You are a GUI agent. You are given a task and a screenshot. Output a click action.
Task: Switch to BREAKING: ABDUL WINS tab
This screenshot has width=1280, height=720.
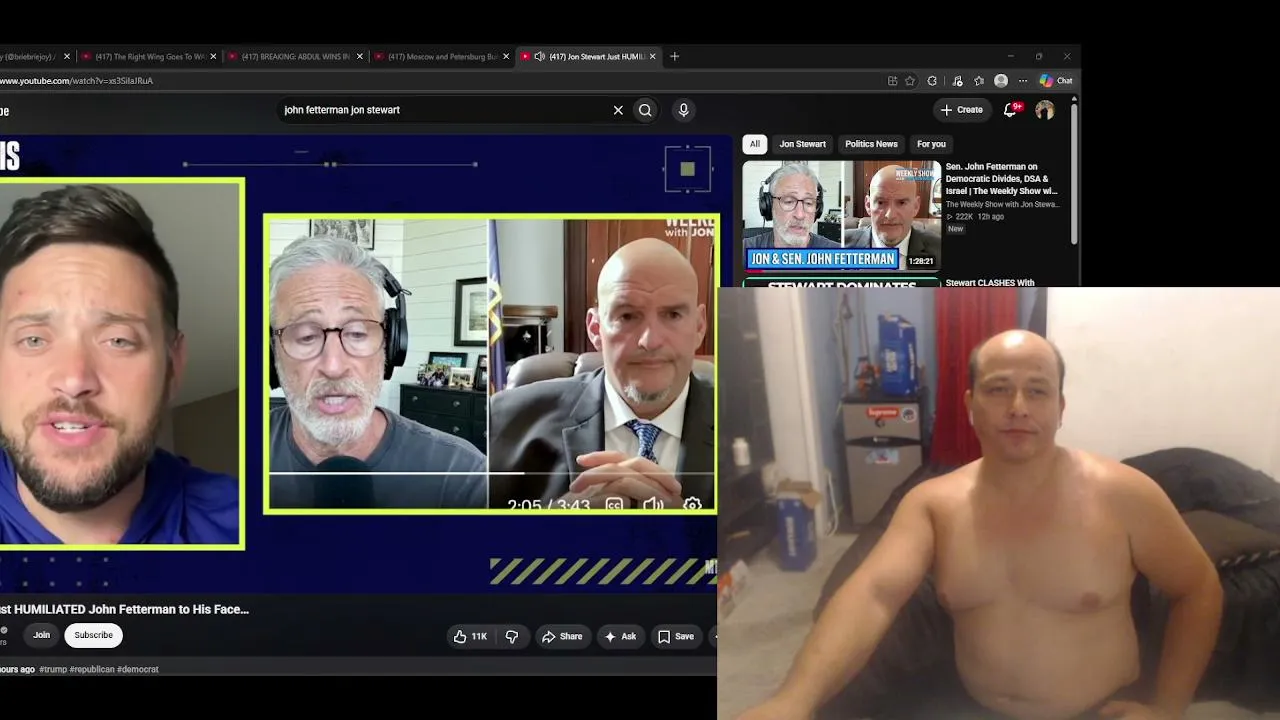pyautogui.click(x=296, y=57)
